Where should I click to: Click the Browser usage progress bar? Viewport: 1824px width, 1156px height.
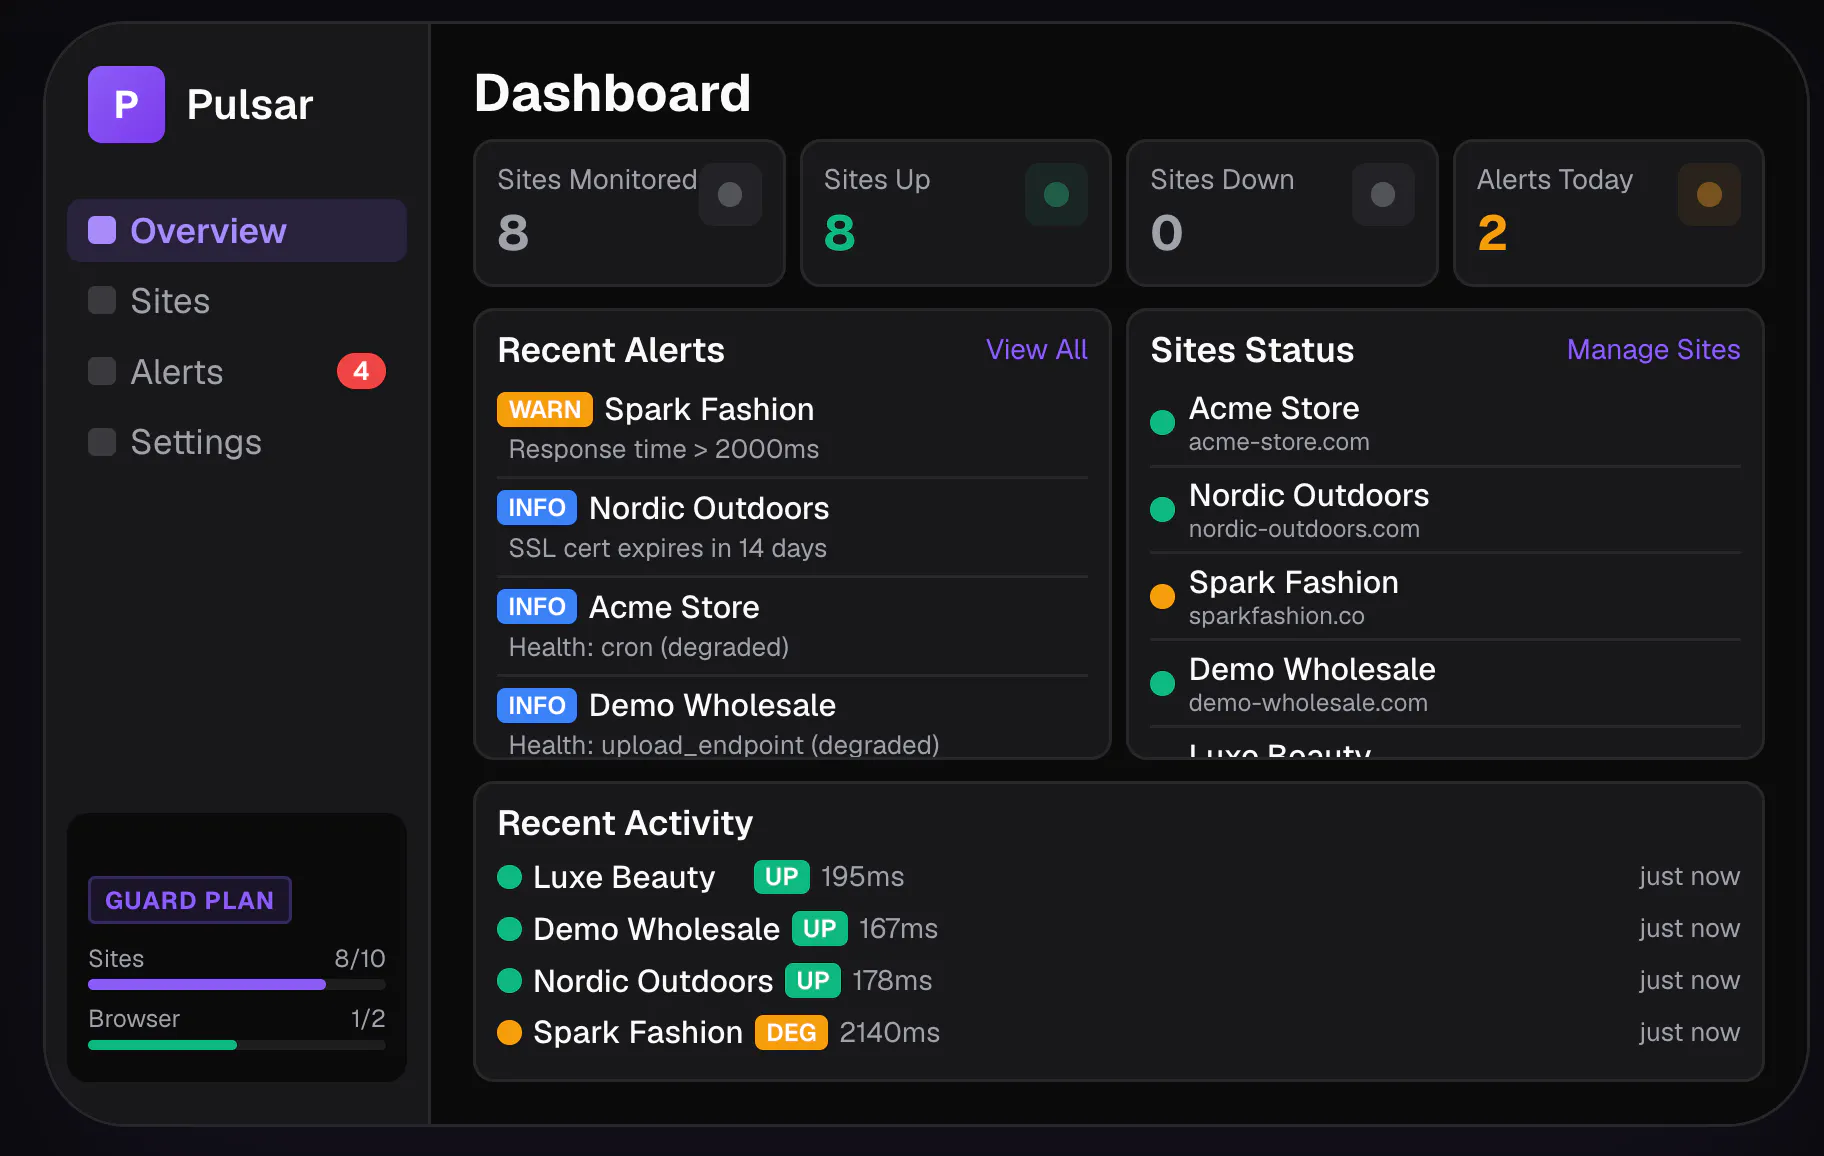(237, 1044)
